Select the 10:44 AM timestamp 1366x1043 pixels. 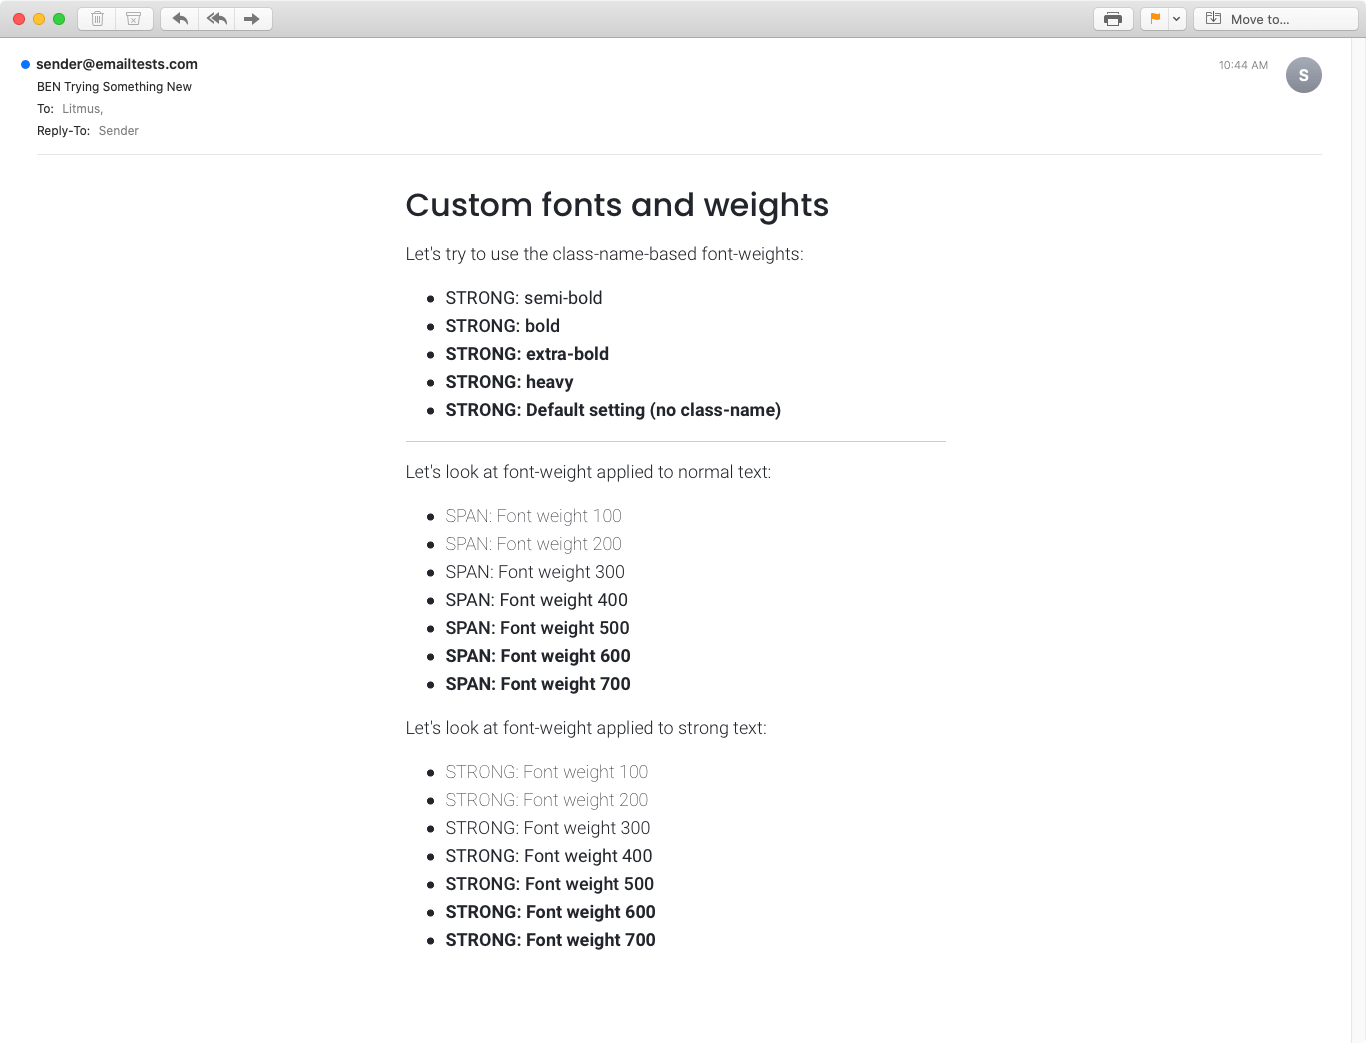1242,64
